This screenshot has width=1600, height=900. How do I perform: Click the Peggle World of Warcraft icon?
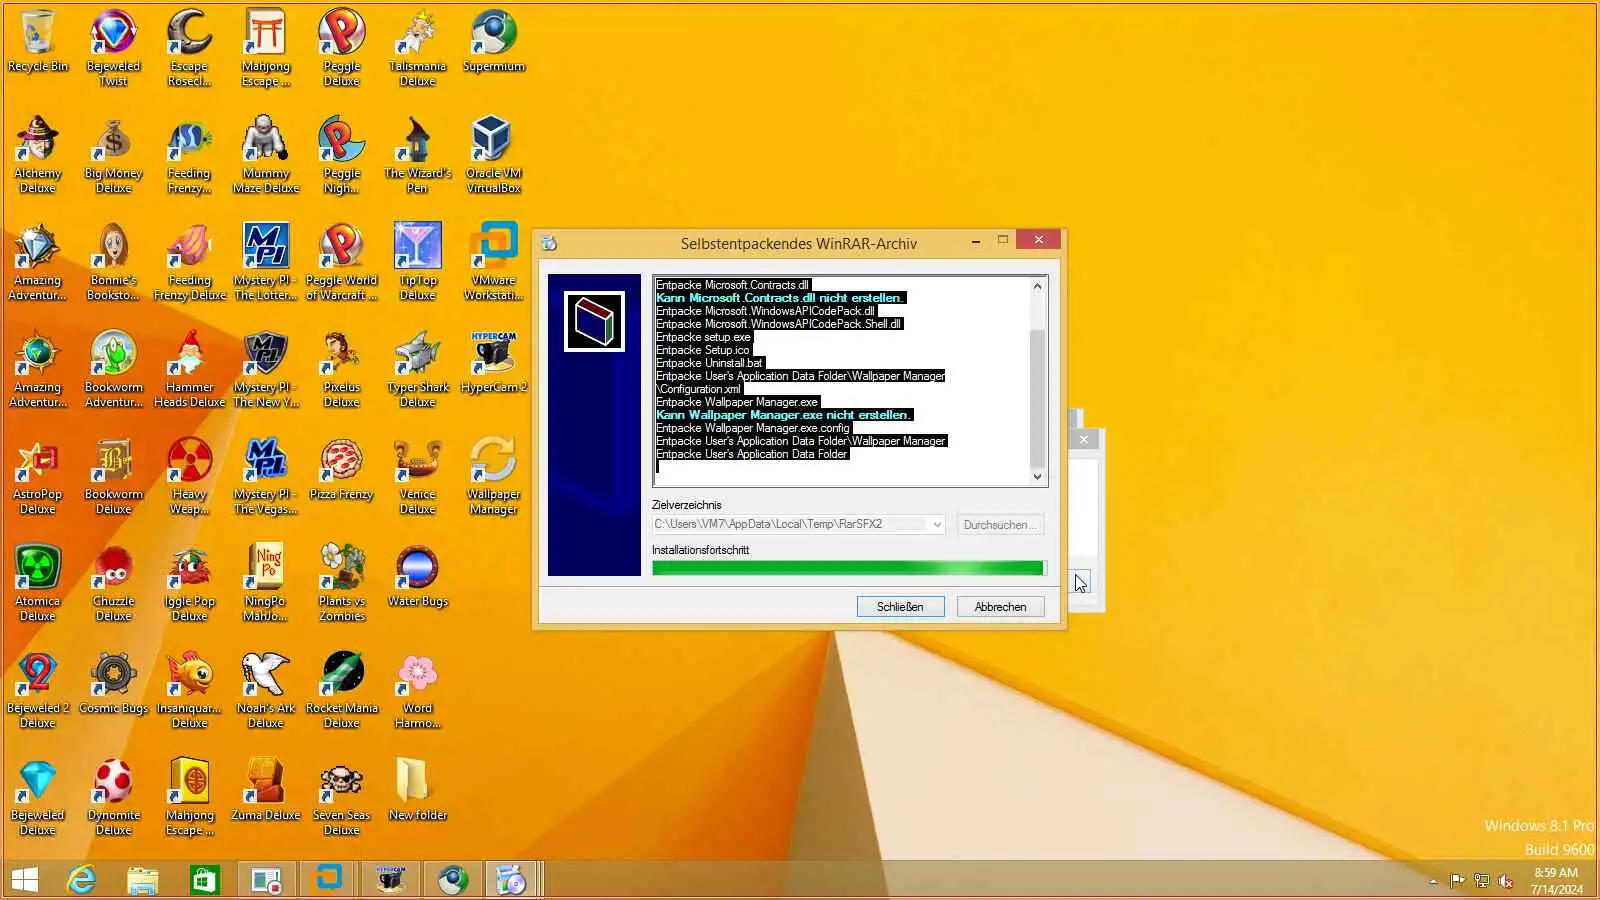point(342,262)
